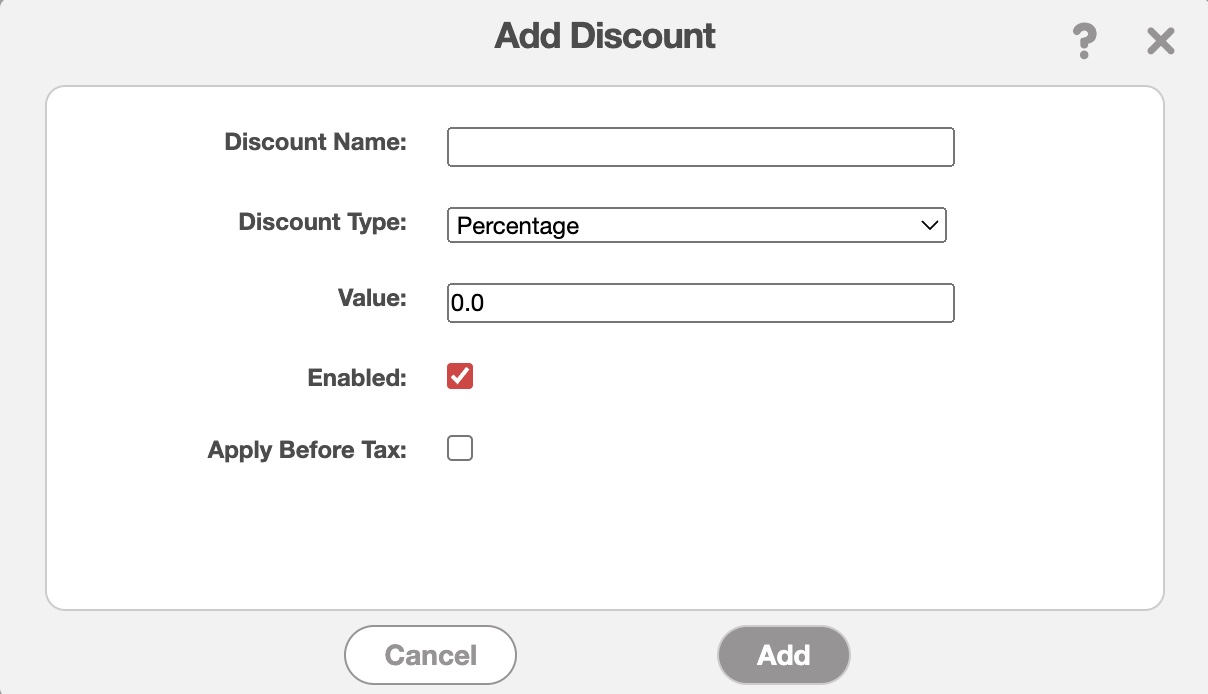1208x694 pixels.
Task: Click the 0.0 text in Value
Action: [468, 303]
